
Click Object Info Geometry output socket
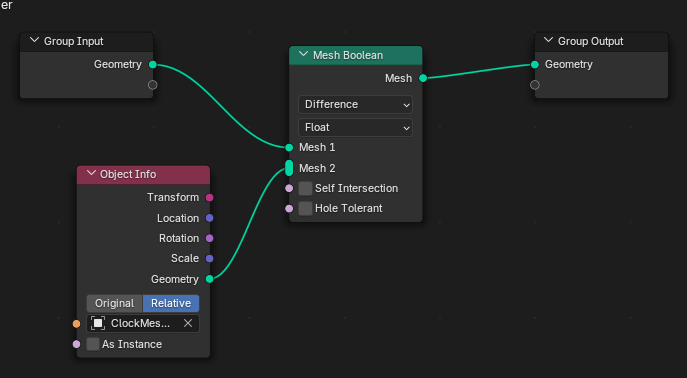[x=209, y=279]
